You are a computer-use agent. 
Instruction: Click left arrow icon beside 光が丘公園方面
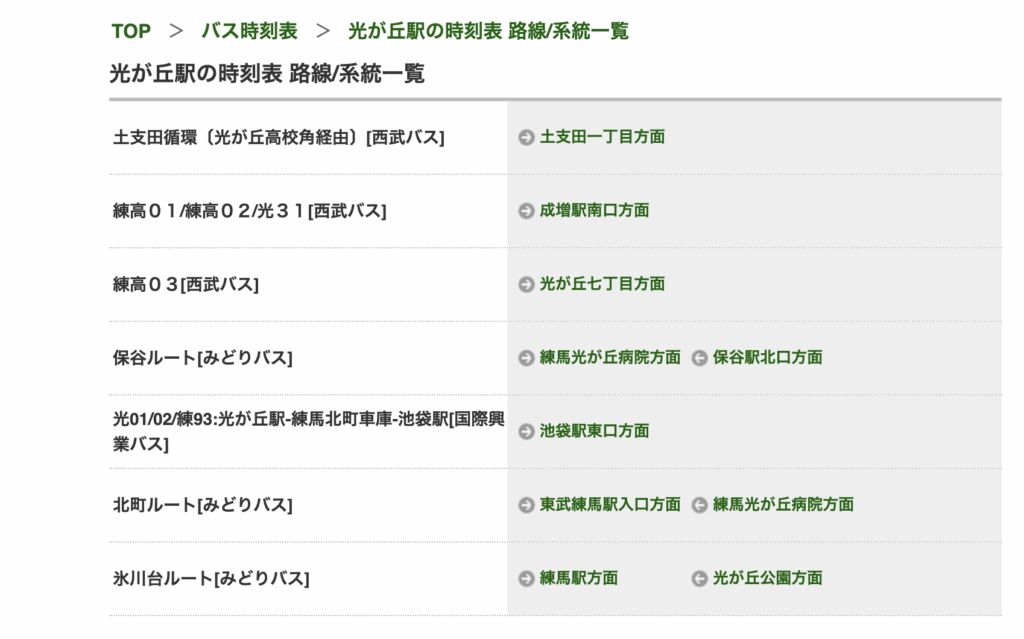pos(700,578)
